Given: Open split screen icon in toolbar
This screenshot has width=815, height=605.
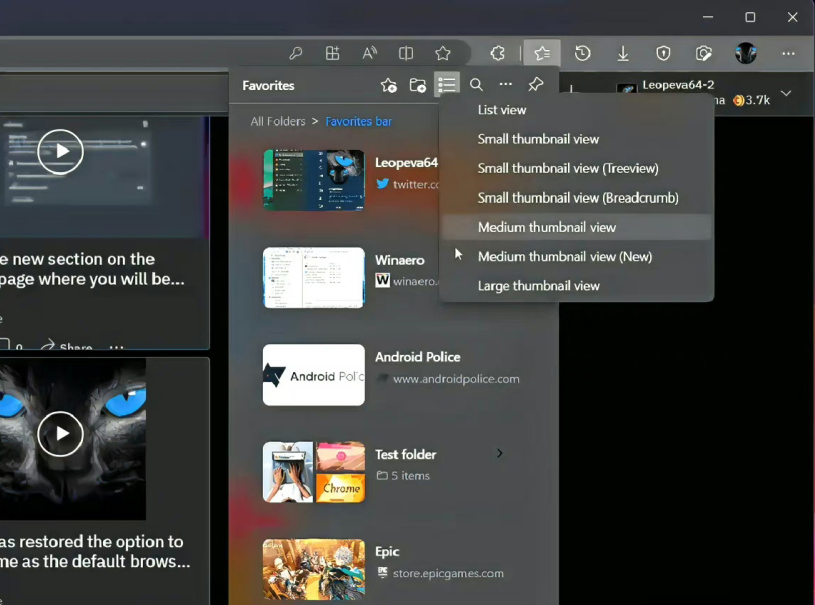Looking at the screenshot, I should pos(406,53).
